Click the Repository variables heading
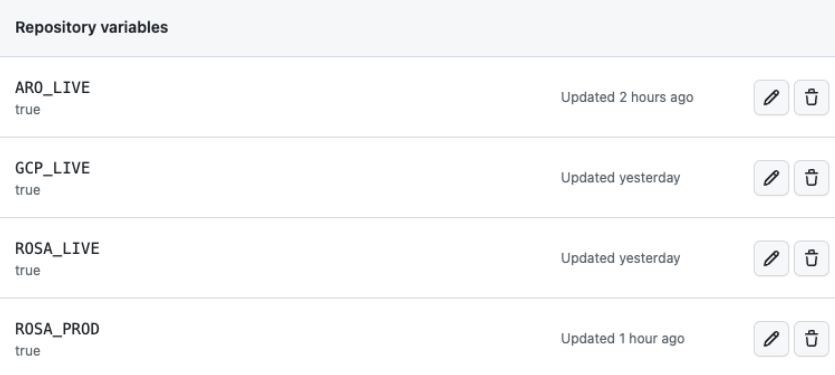The image size is (835, 375). coord(92,28)
